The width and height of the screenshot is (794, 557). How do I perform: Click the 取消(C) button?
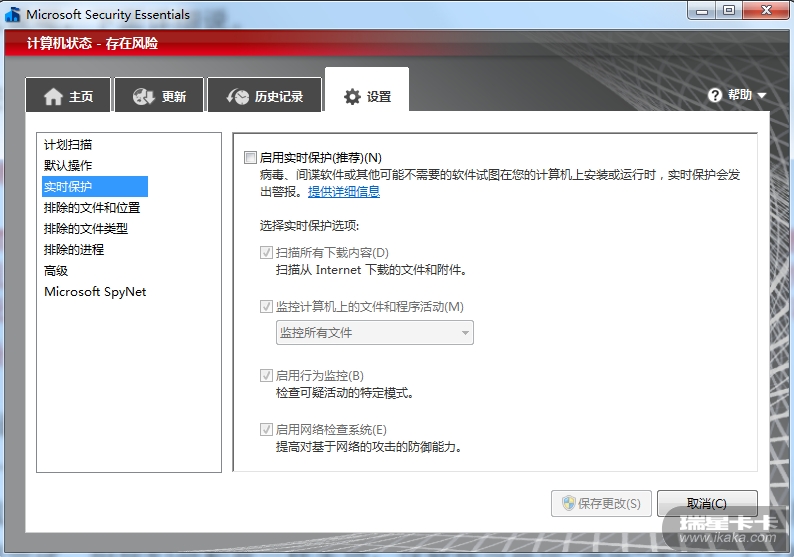707,503
